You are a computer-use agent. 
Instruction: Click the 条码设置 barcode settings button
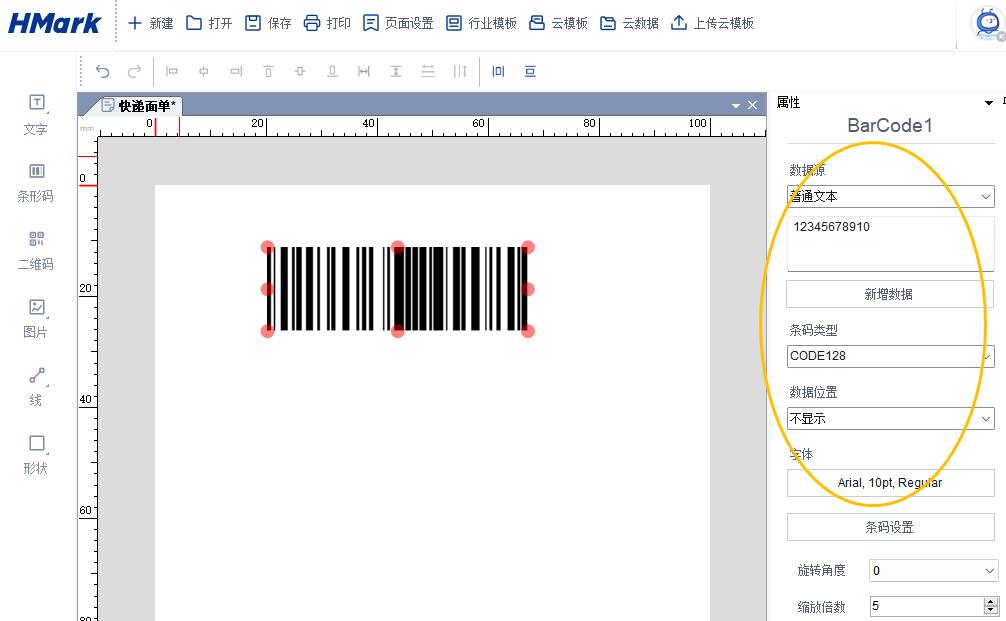pyautogui.click(x=888, y=527)
